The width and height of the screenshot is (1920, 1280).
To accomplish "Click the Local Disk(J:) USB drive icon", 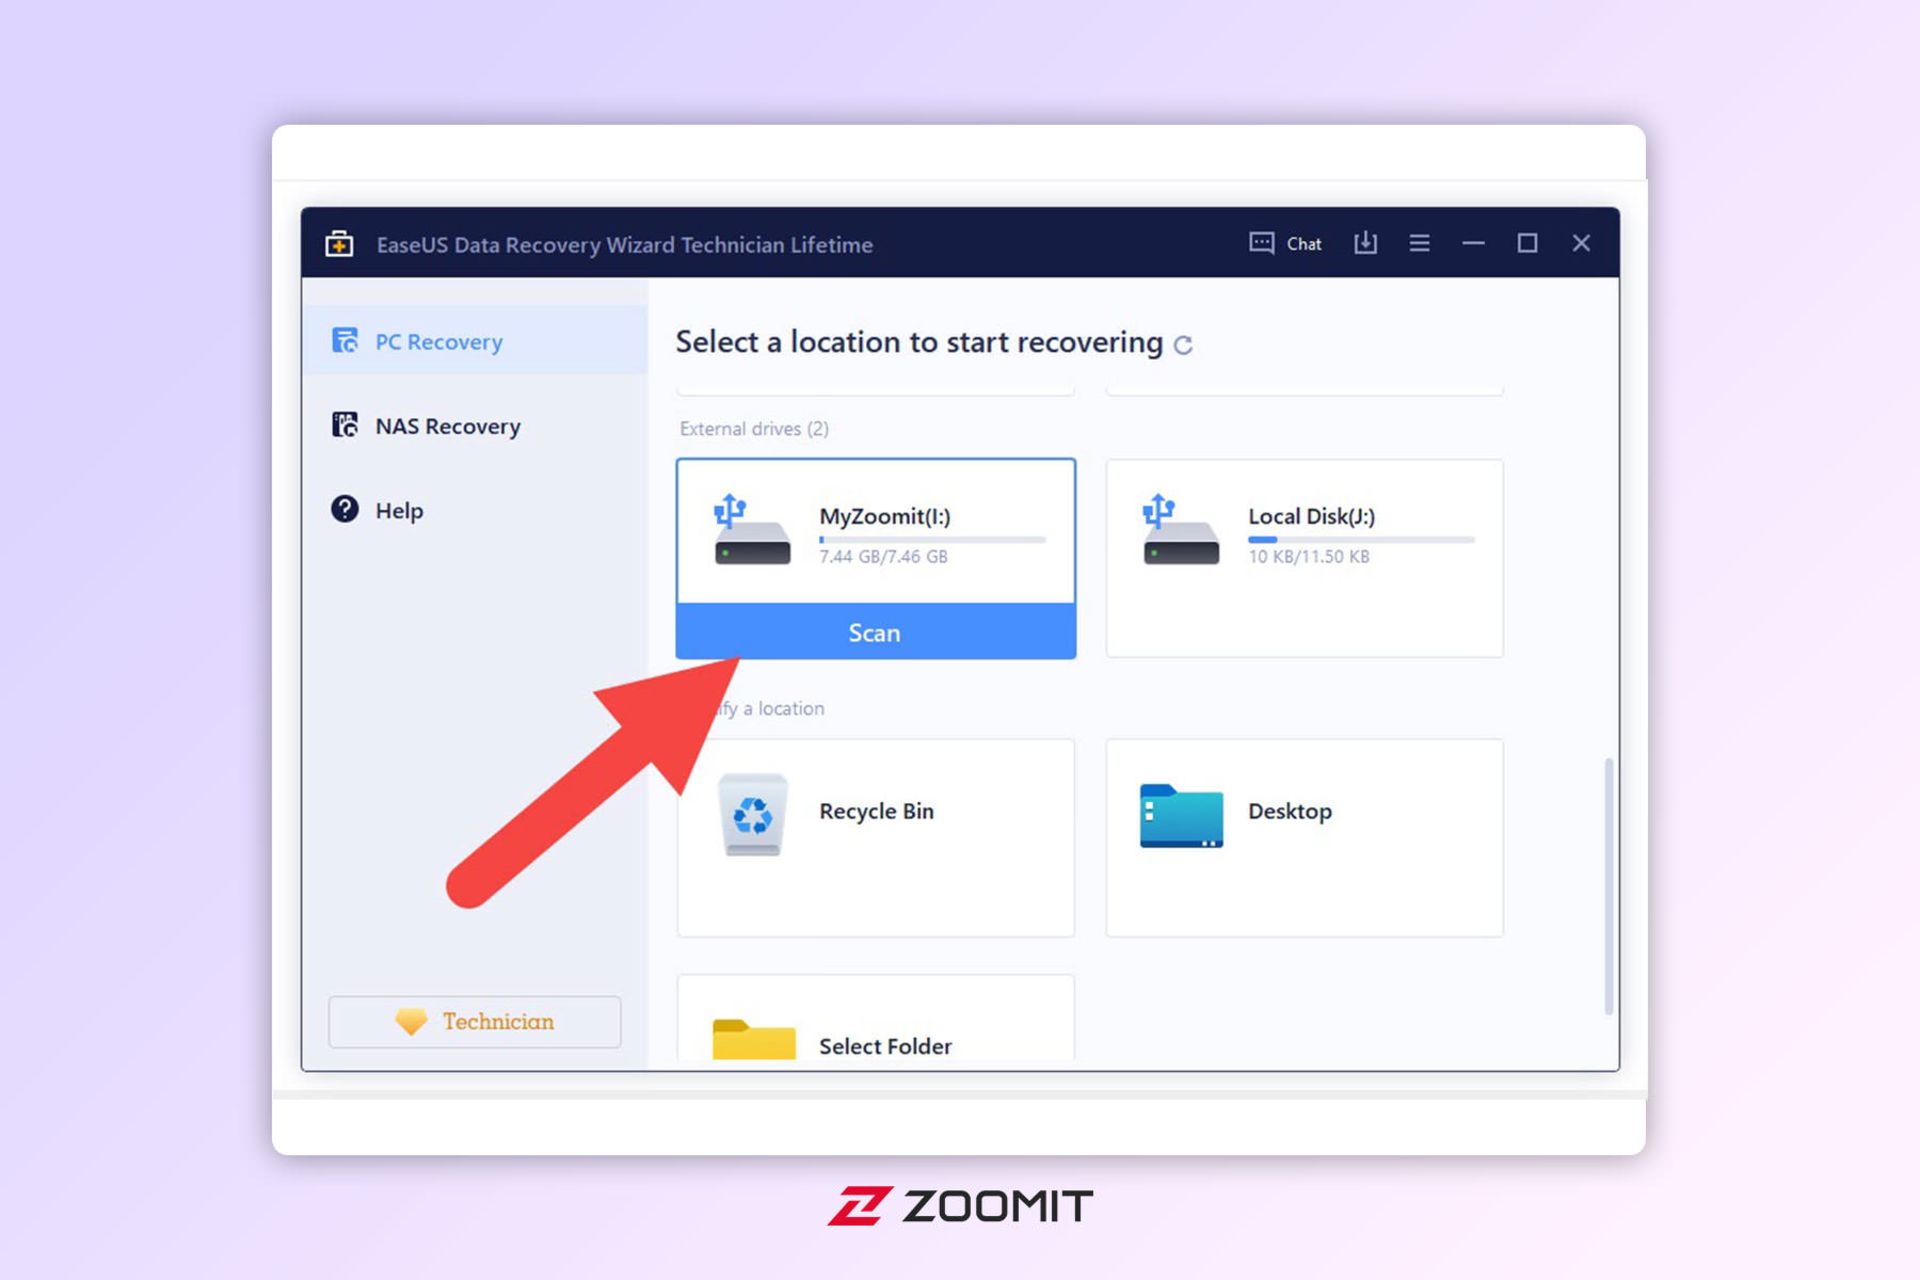I will click(x=1180, y=530).
